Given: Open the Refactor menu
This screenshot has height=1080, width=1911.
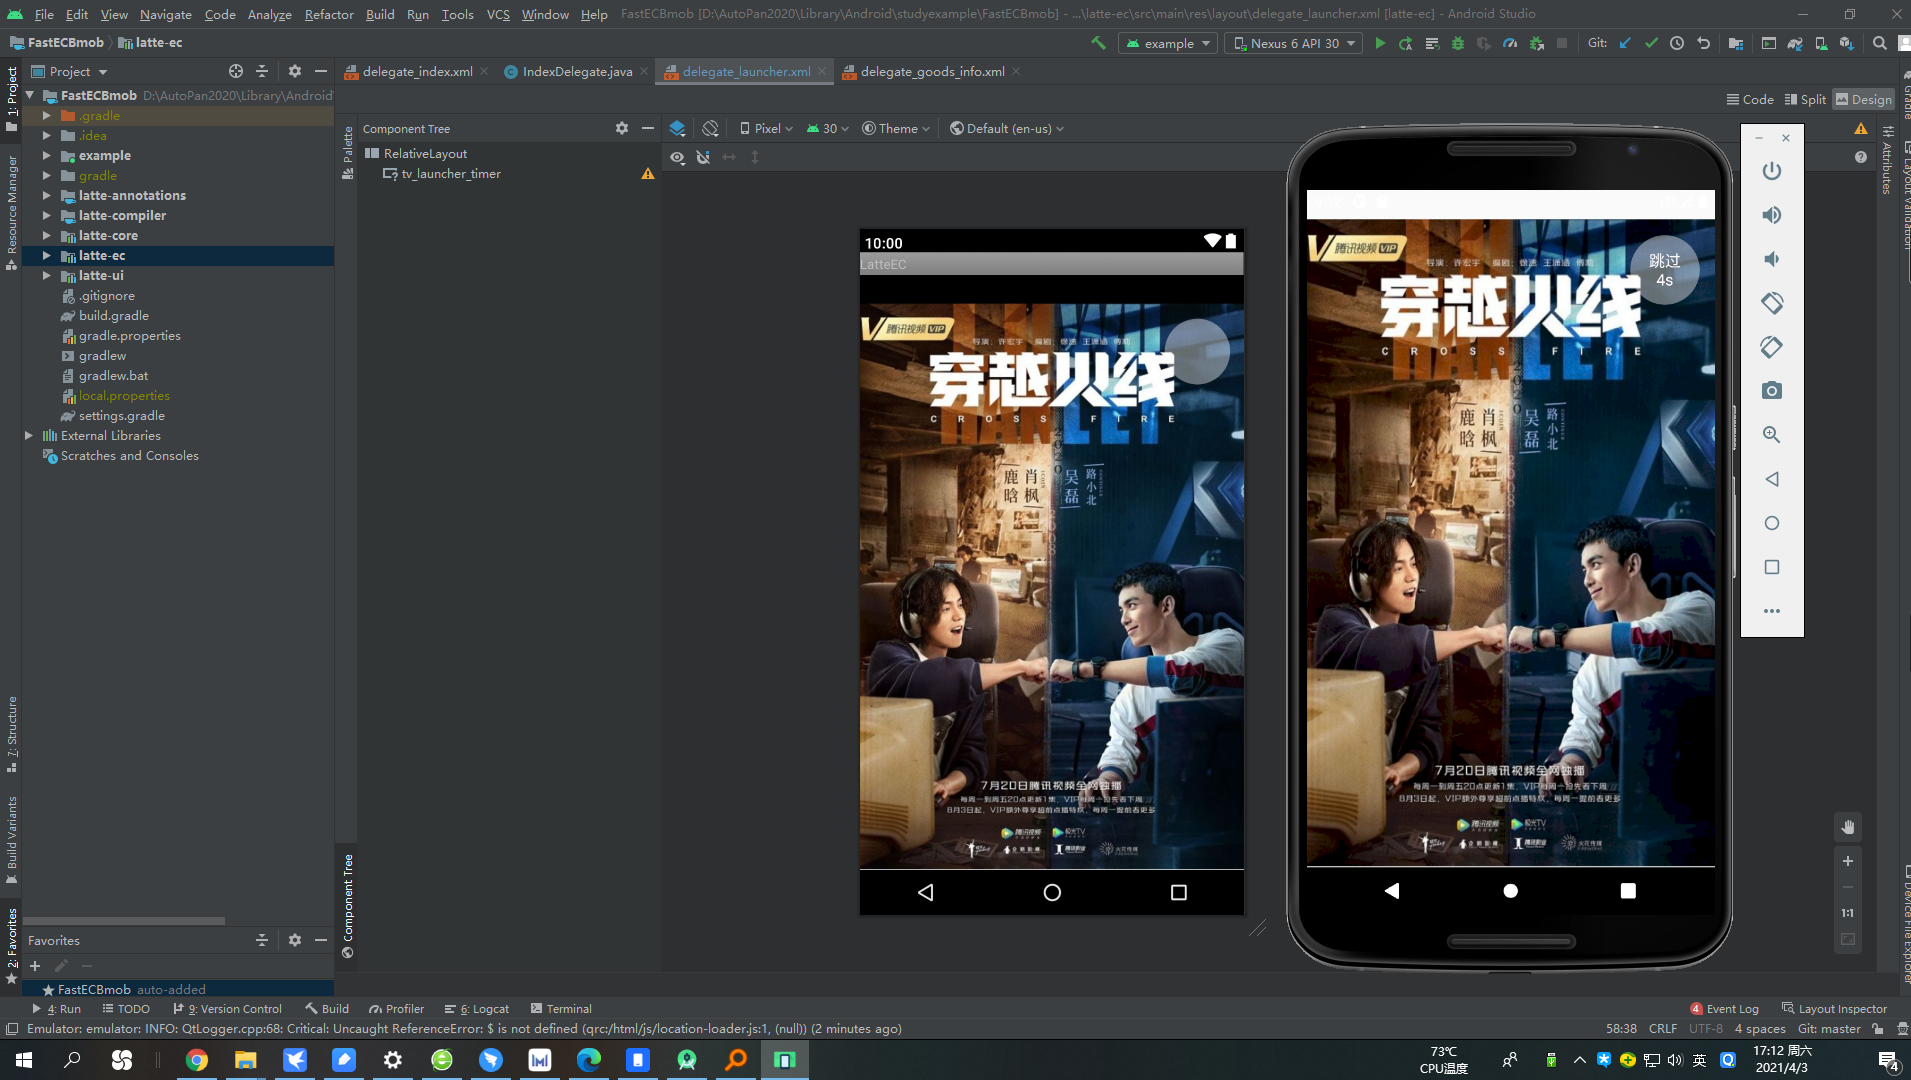Looking at the screenshot, I should point(329,14).
